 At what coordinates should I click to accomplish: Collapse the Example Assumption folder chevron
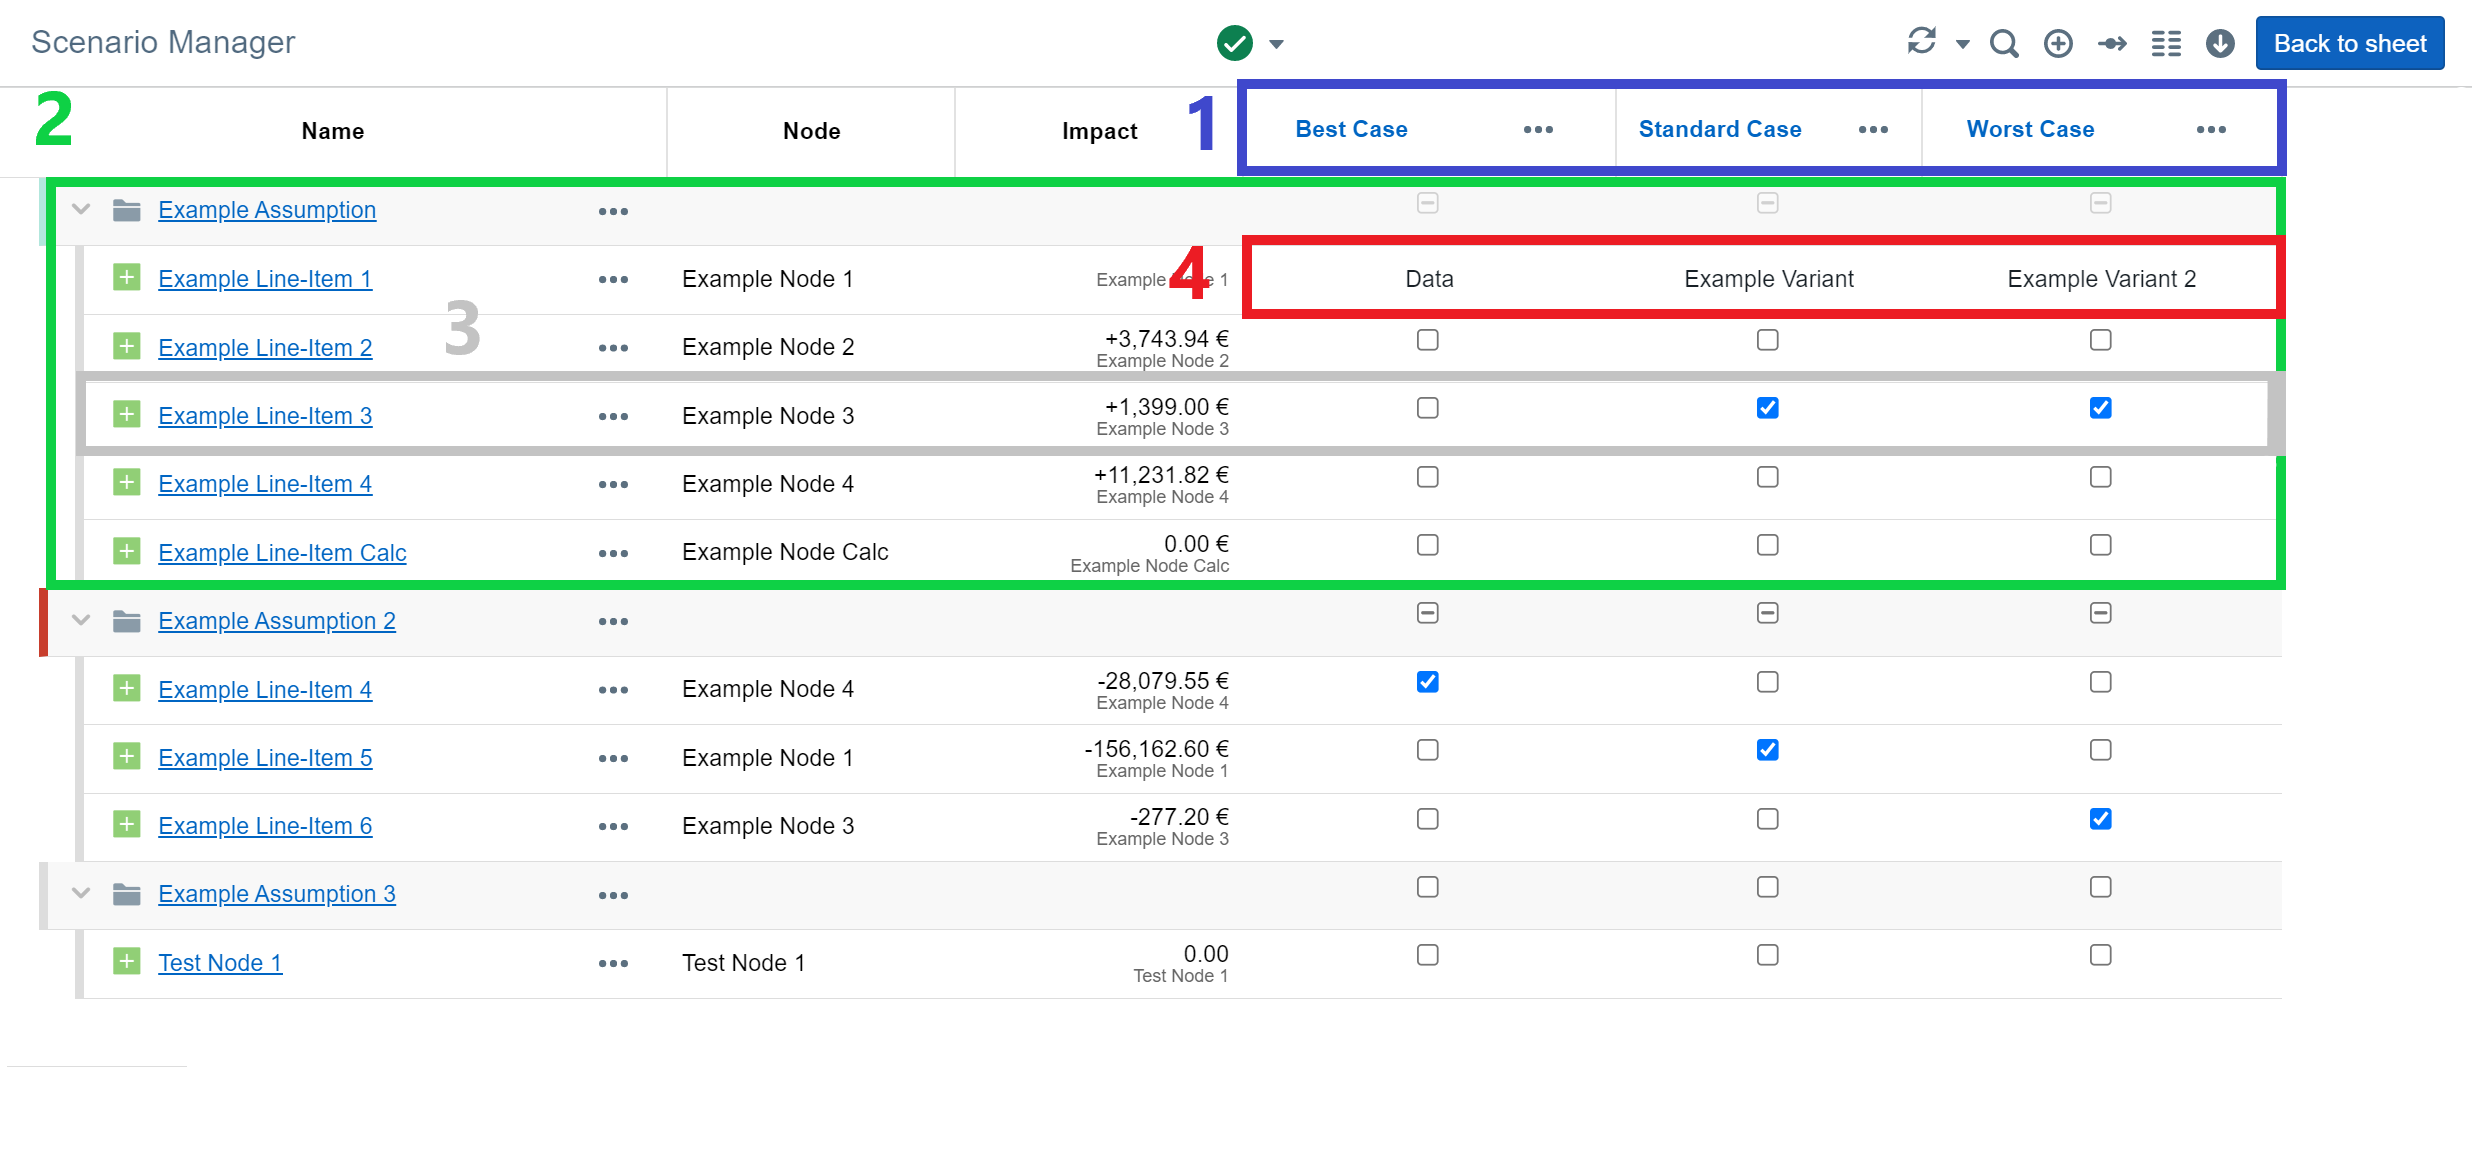[x=81, y=209]
